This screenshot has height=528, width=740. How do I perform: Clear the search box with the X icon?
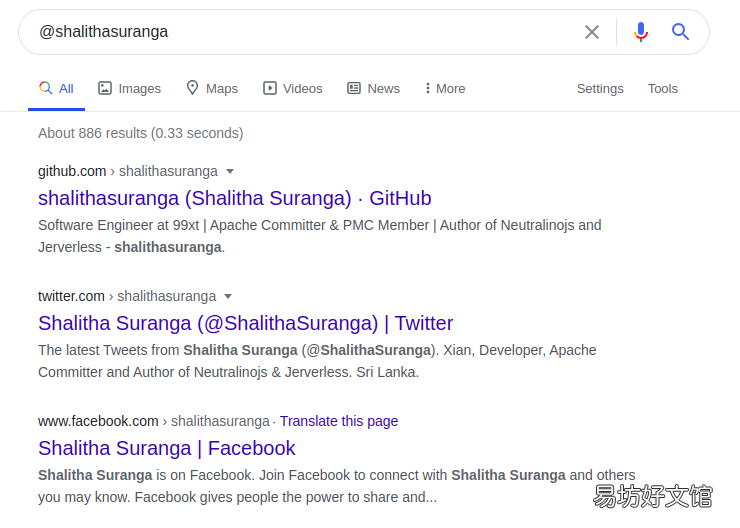[591, 32]
